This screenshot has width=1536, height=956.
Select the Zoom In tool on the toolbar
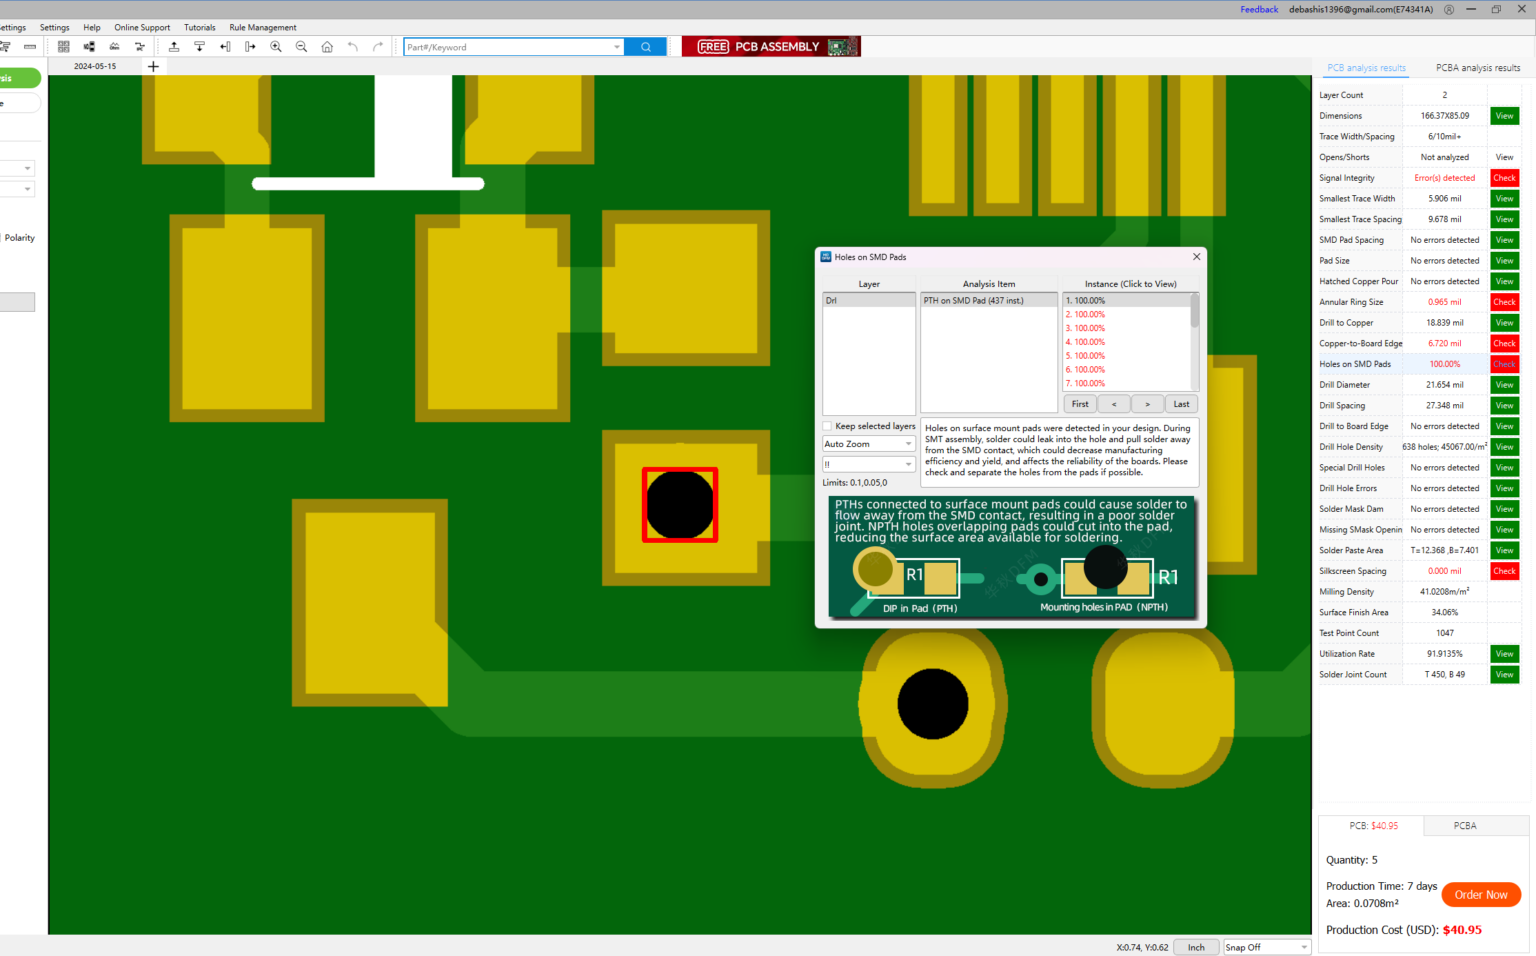[x=276, y=46]
